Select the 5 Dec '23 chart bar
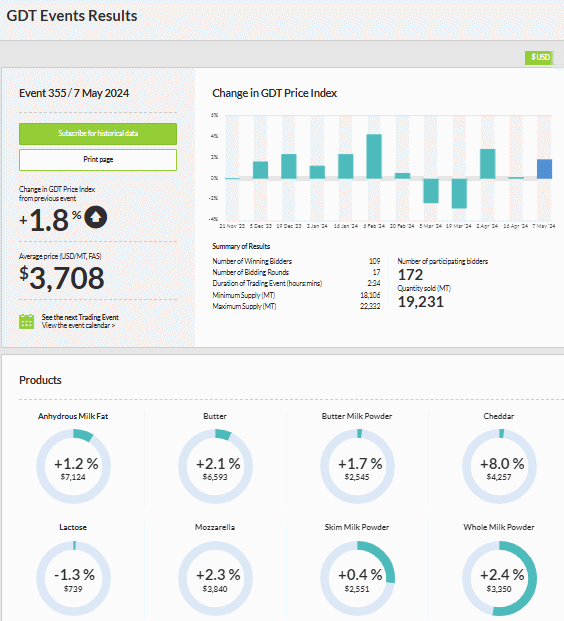Image resolution: width=564 pixels, height=621 pixels. click(260, 170)
